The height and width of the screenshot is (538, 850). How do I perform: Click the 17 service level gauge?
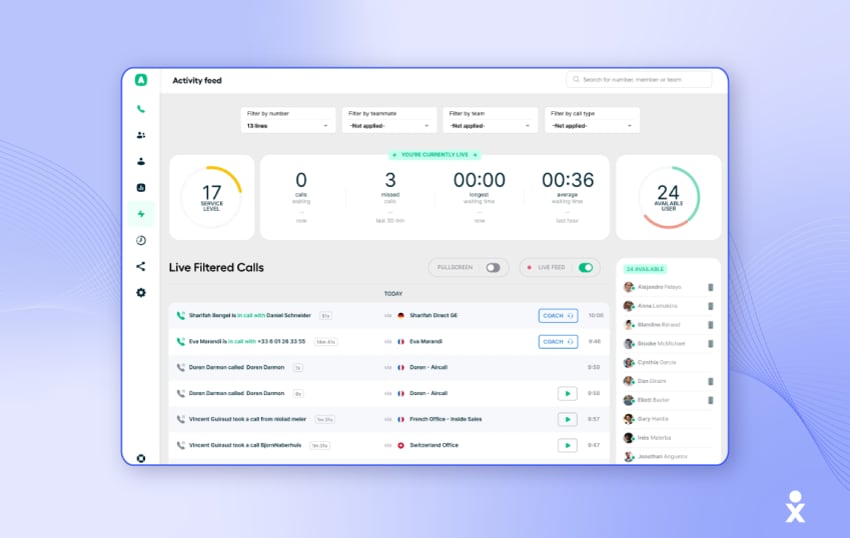tap(211, 197)
